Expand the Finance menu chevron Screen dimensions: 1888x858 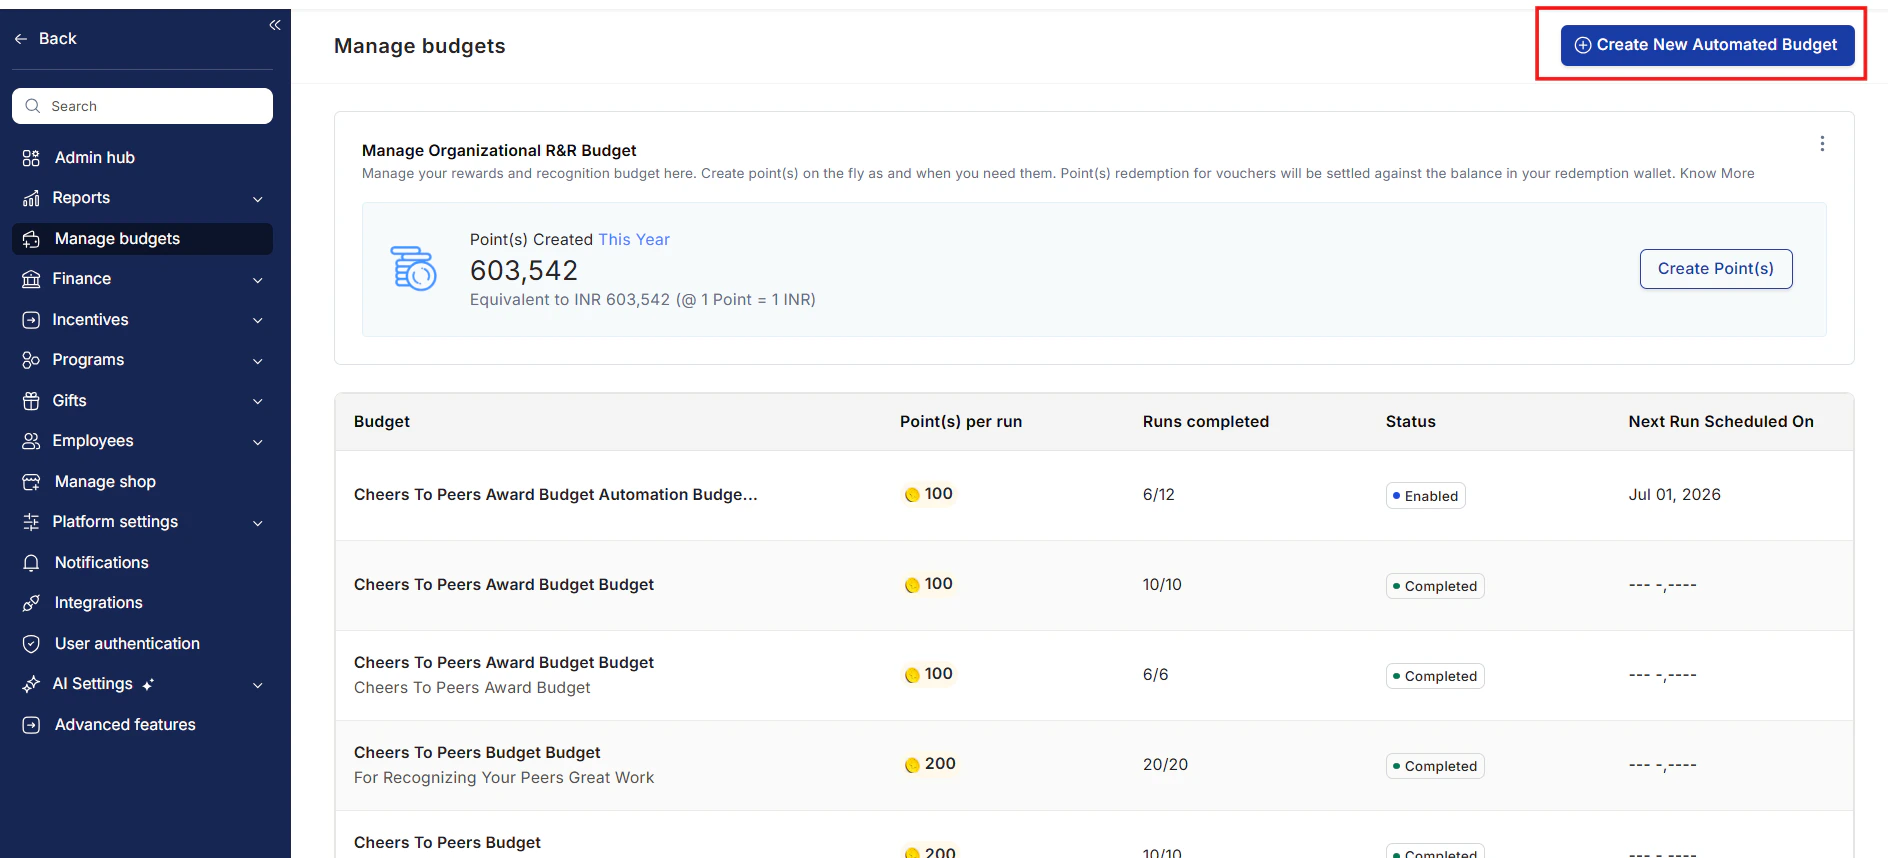pos(258,280)
